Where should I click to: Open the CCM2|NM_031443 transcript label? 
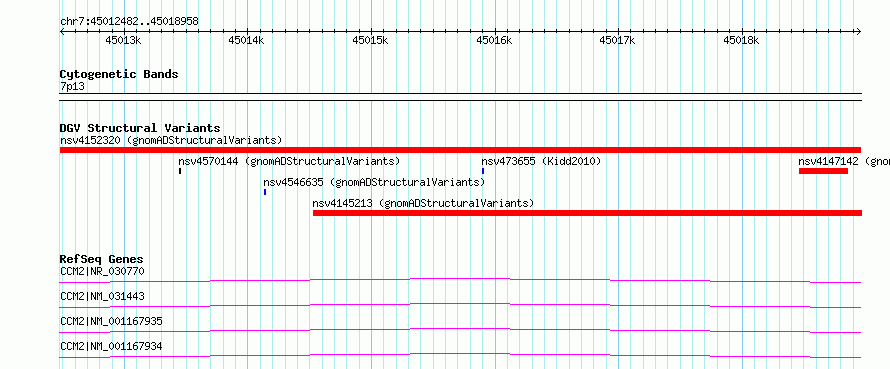pos(102,296)
